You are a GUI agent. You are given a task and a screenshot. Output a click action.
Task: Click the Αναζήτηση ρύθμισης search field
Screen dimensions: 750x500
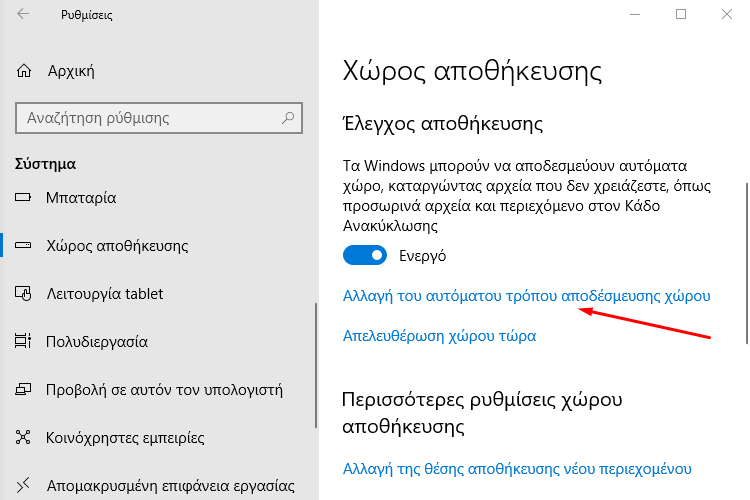(x=159, y=118)
